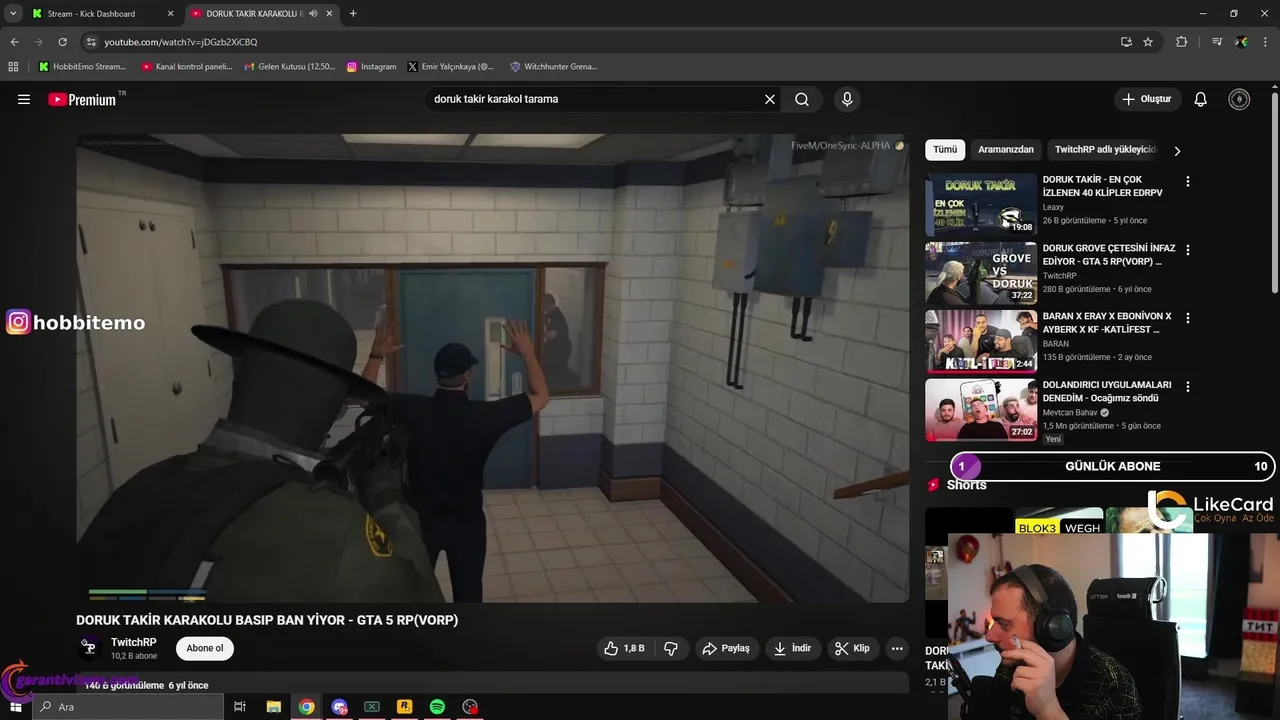Open KATLİFEST video thumbnail
The image size is (1280, 720).
[x=981, y=341]
